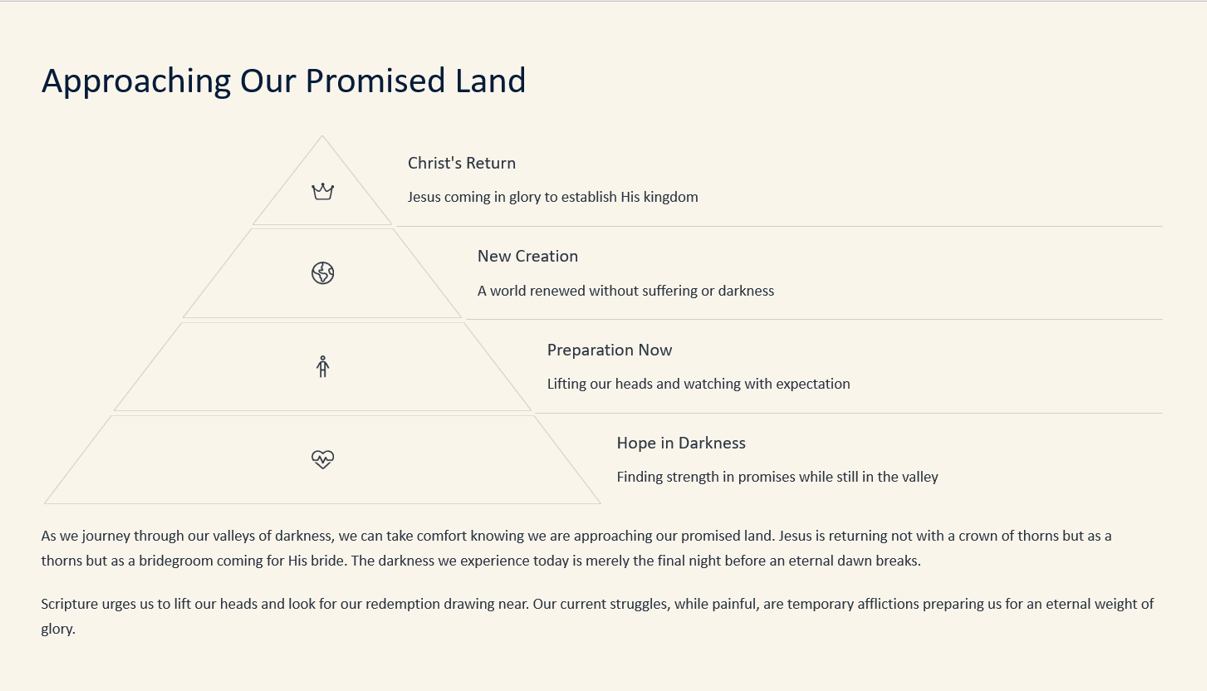Select 'Lifting our heads and watching with expectation'
This screenshot has width=1207, height=691.
pos(698,384)
